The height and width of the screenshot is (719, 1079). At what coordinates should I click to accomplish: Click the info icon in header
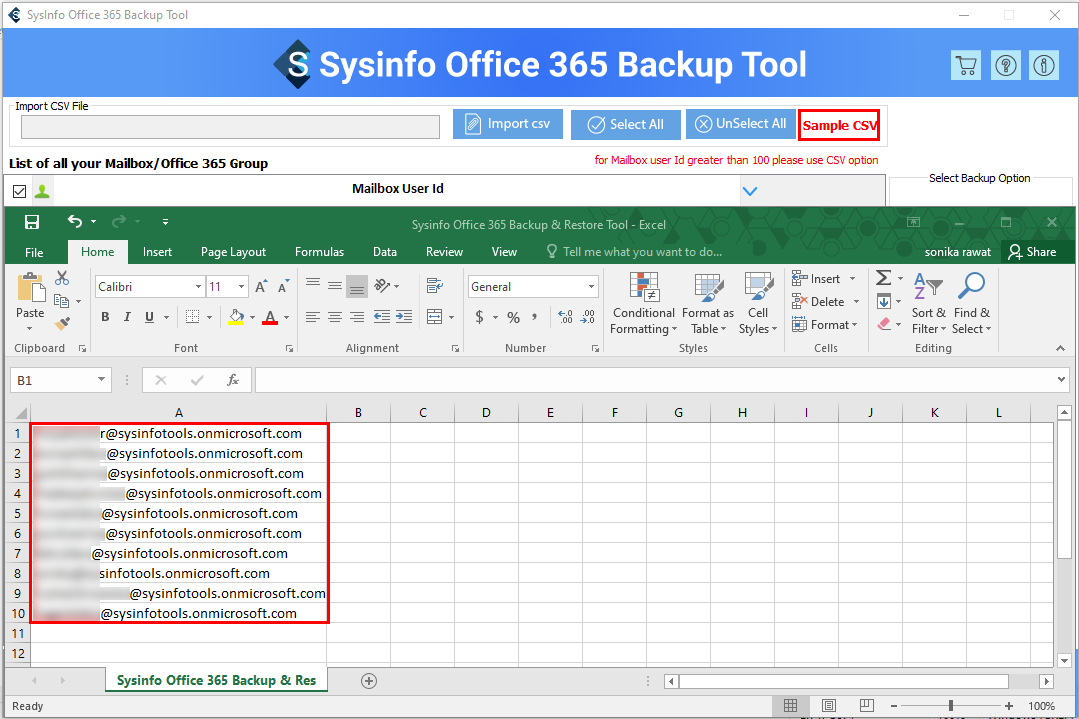pyautogui.click(x=1044, y=65)
